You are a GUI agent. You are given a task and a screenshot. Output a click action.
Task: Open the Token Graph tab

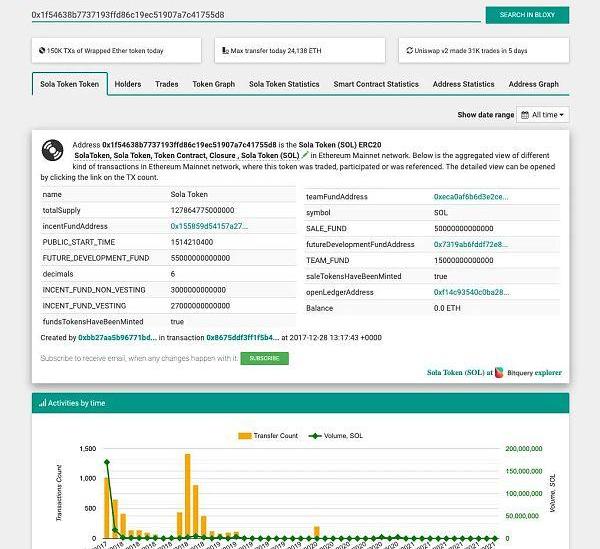pos(213,84)
